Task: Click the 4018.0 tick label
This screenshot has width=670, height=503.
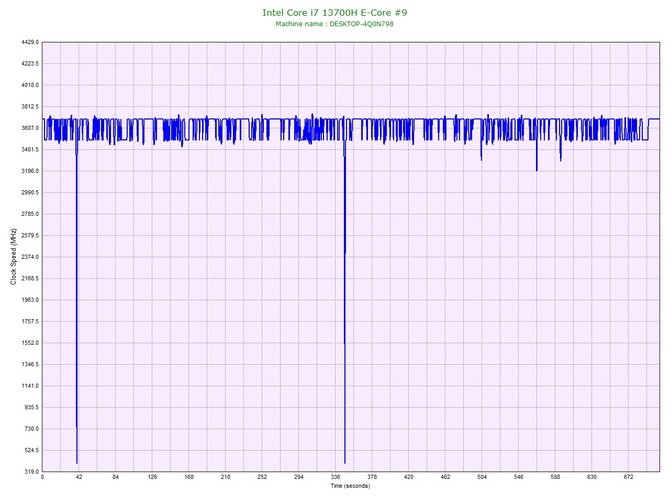Action: pyautogui.click(x=30, y=85)
